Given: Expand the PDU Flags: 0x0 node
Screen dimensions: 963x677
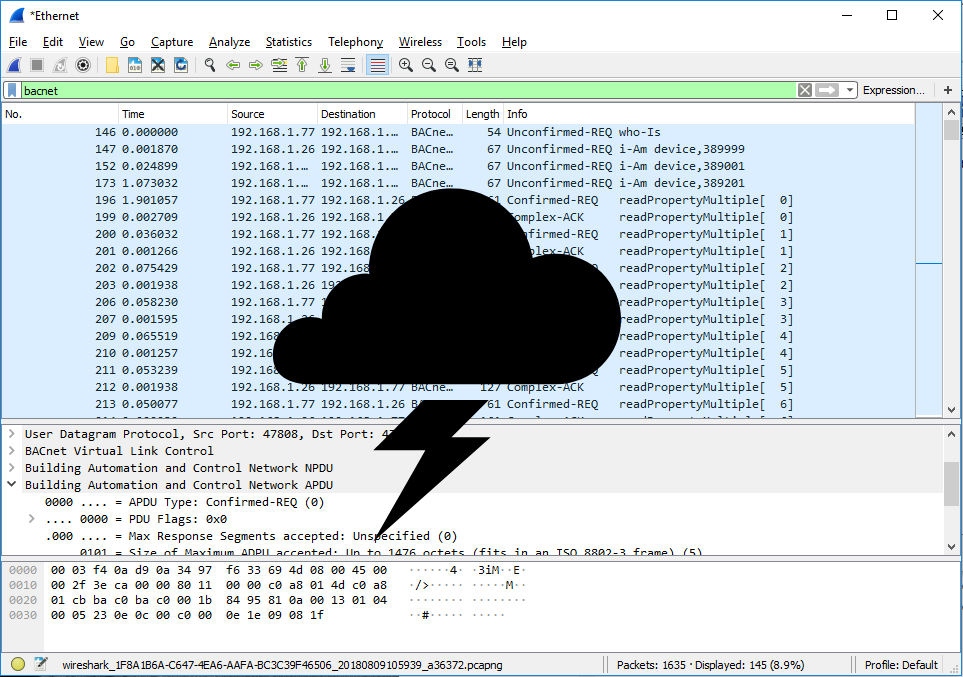Looking at the screenshot, I should [x=31, y=519].
